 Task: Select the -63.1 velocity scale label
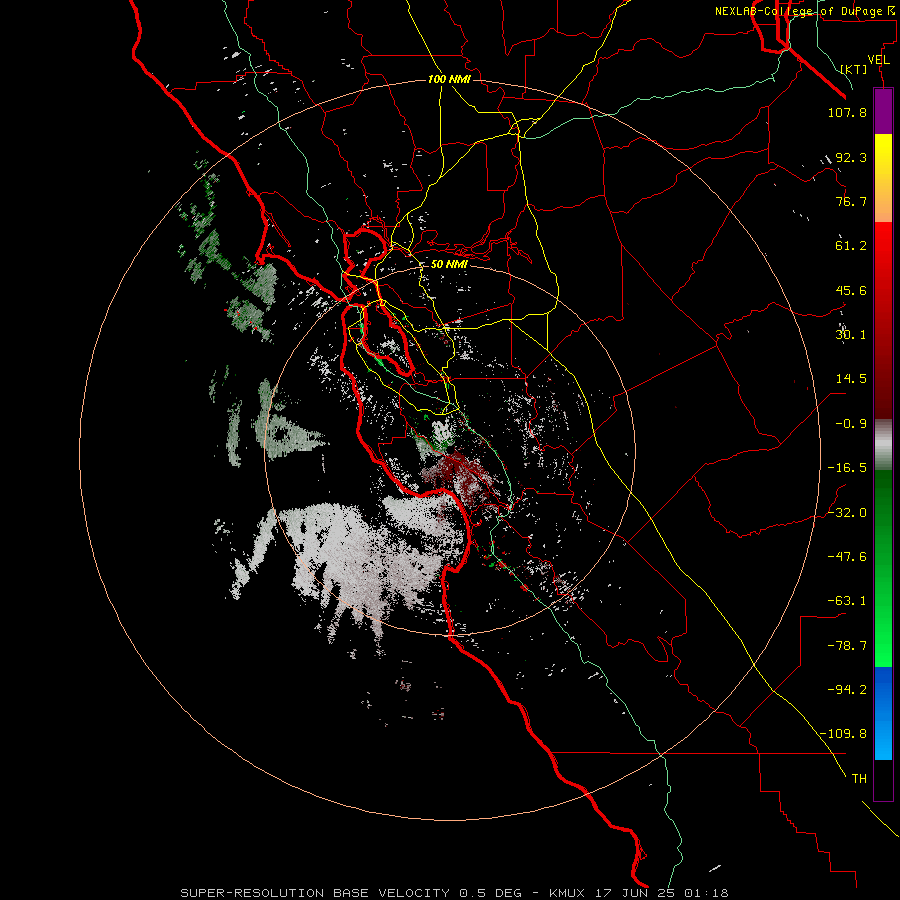pos(847,601)
